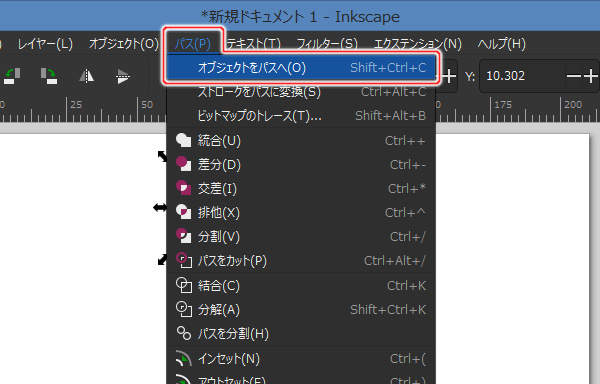
Task: Apply 分割(V) path division
Action: click(x=301, y=237)
